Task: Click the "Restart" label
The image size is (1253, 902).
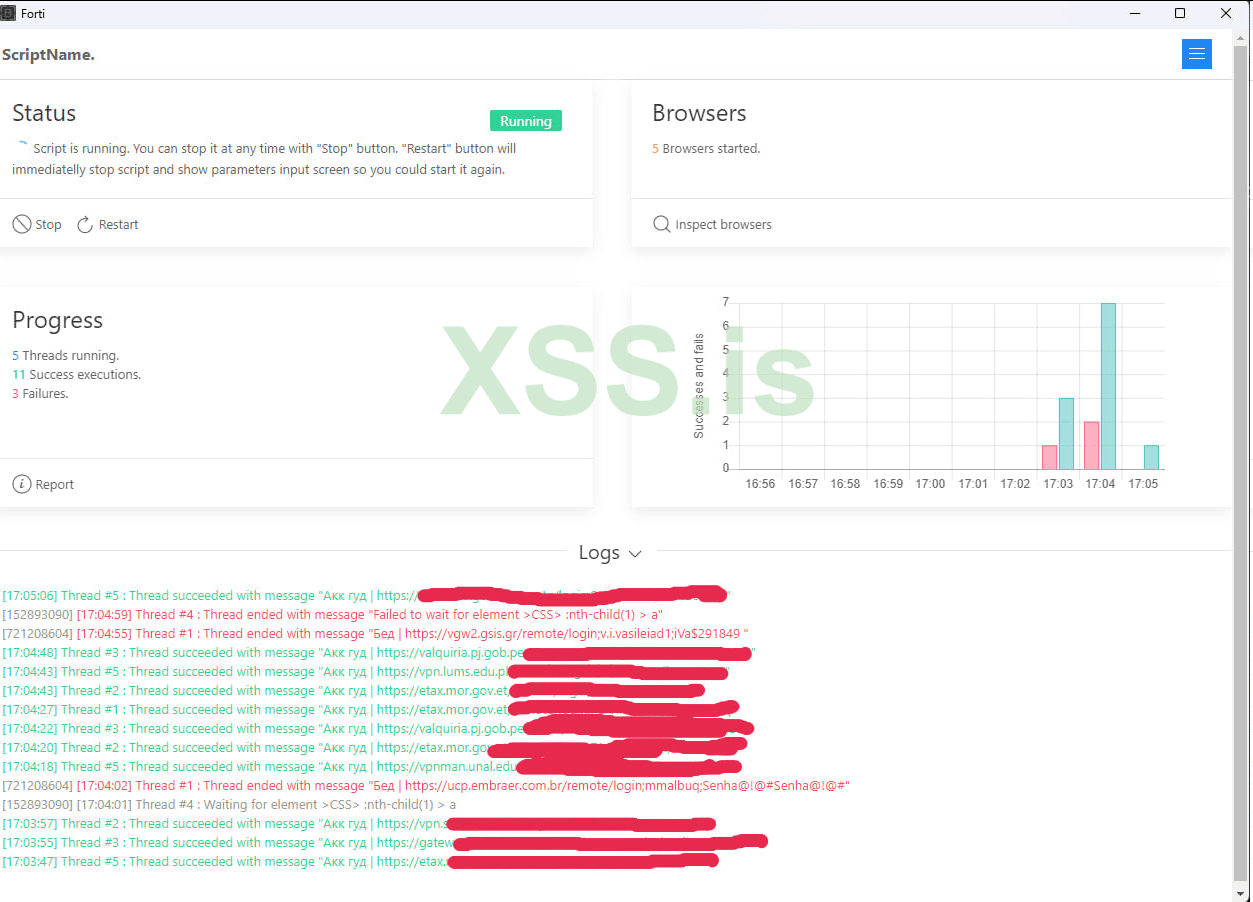Action: [118, 225]
